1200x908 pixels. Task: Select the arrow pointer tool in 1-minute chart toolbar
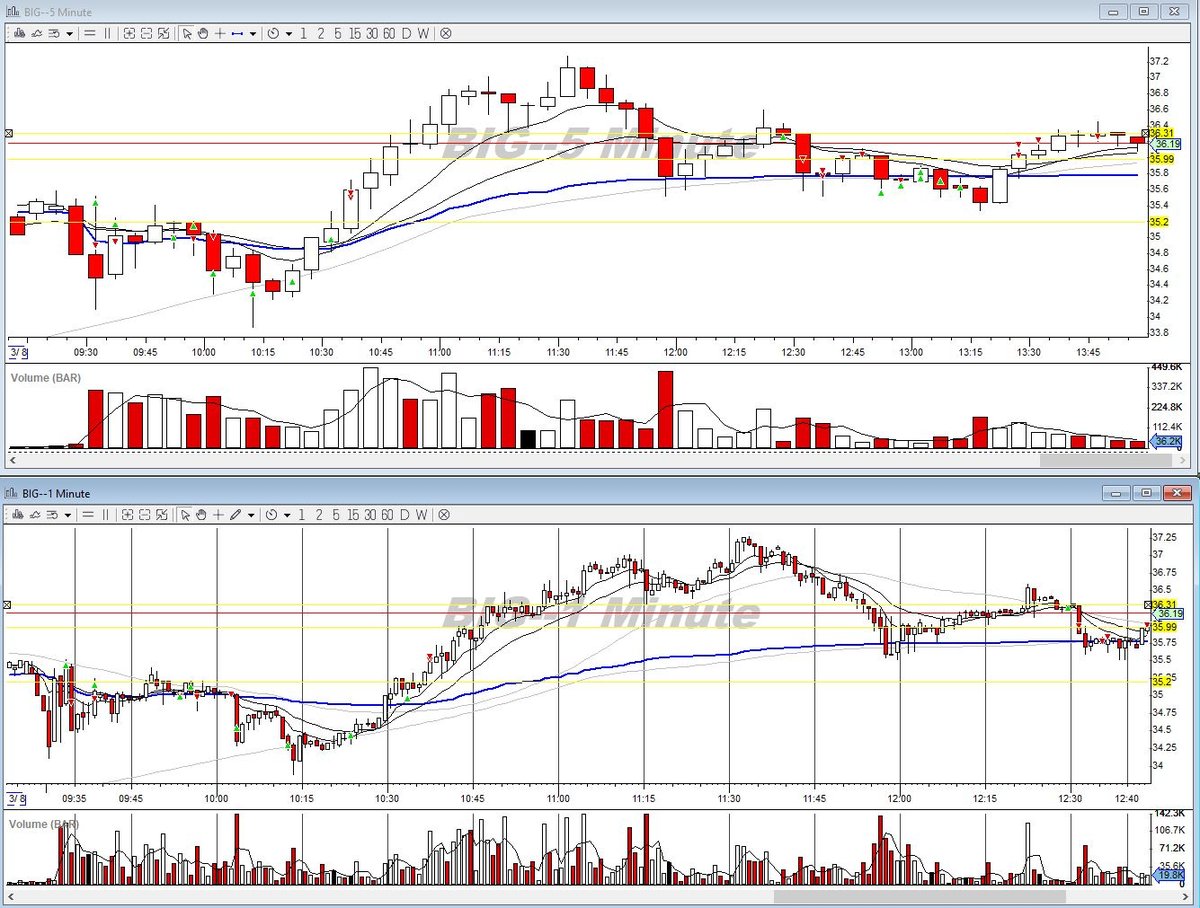coord(185,516)
